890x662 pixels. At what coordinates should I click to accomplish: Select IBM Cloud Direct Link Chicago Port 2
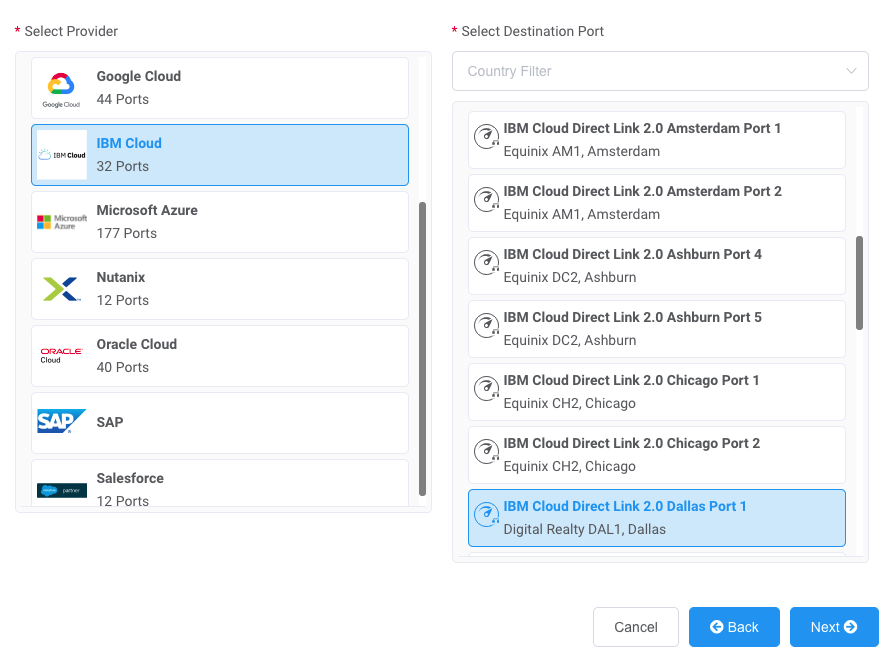[656, 454]
